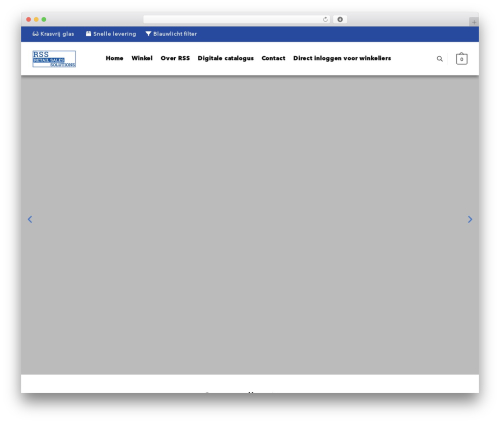Open Direct inloggen voor winkeliers
Screen dimensions: 500x423
click(x=342, y=58)
